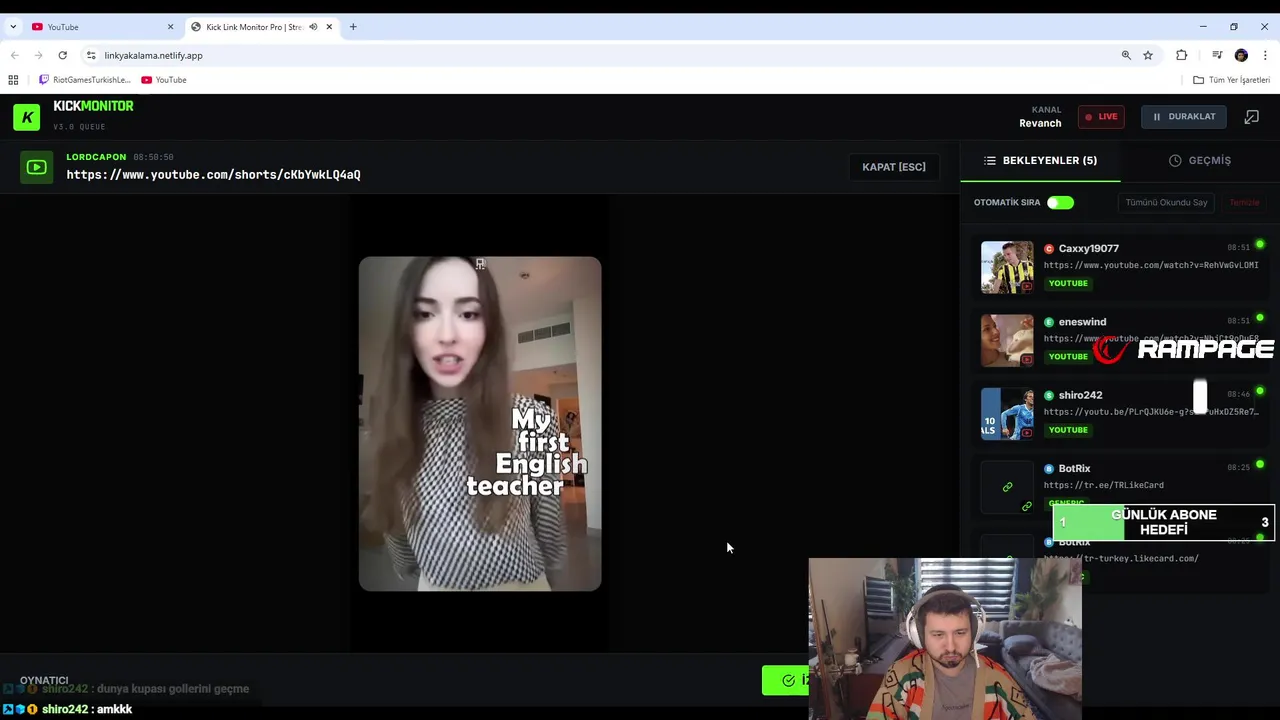Click the list icon in the BEKLEYENLER tab
The image size is (1280, 720).
[990, 160]
